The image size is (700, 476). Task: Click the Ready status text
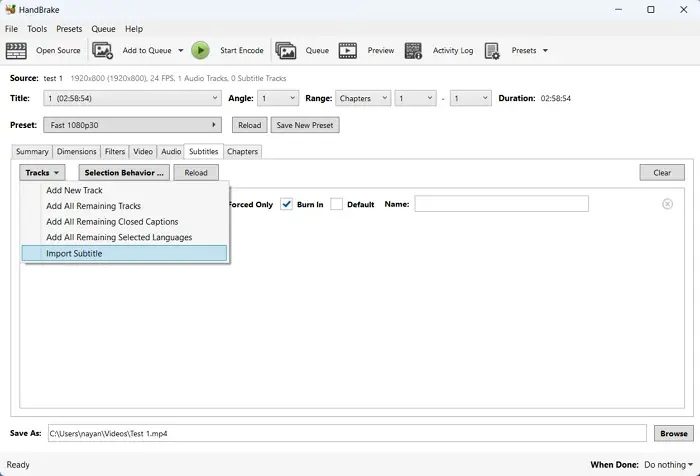[x=18, y=465]
